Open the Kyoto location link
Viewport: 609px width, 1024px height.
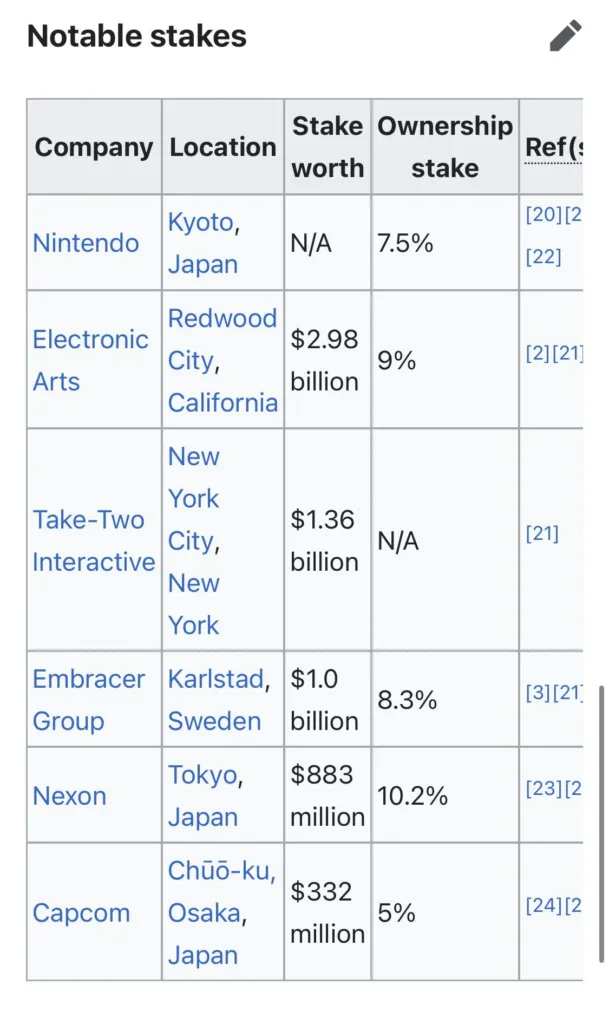coord(200,222)
